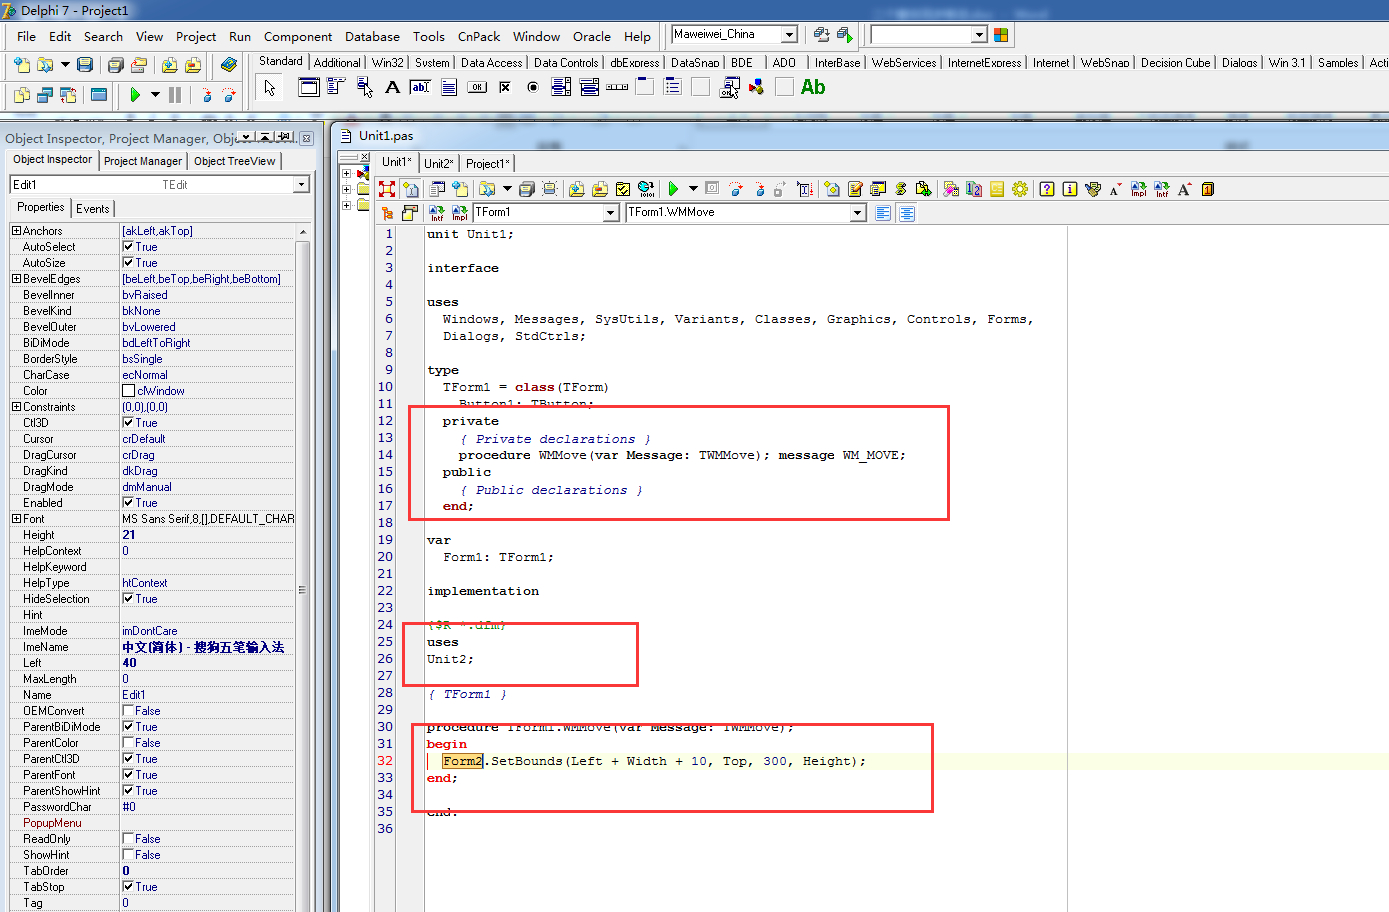
Task: Expand the Constraints property
Action: [x=16, y=407]
